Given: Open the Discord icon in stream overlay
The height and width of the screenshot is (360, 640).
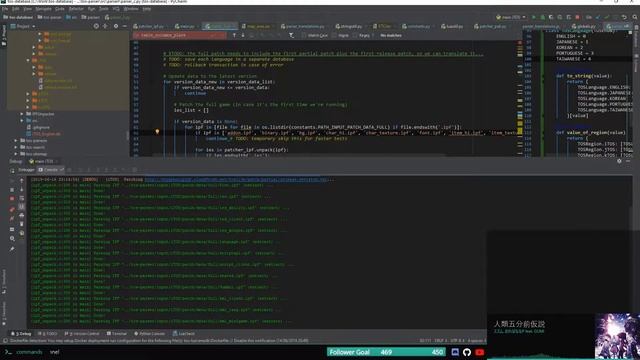Looking at the screenshot, I should (455, 352).
